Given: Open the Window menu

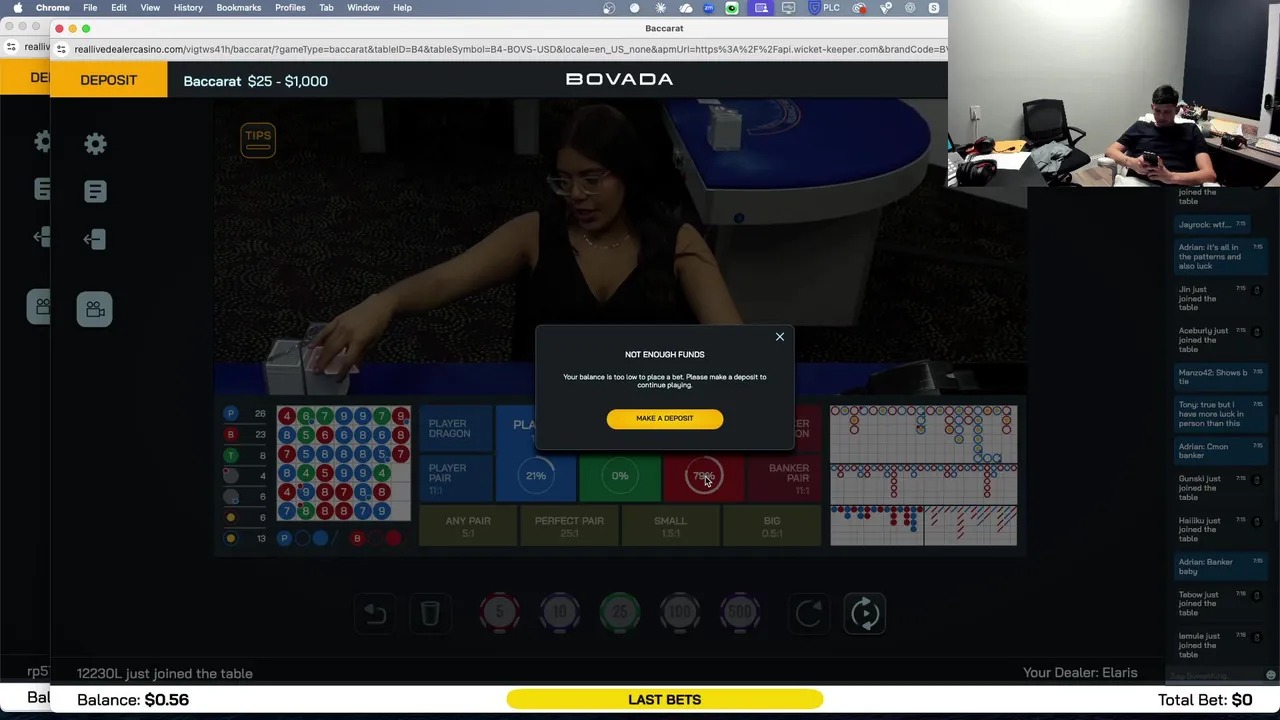Looking at the screenshot, I should [363, 8].
